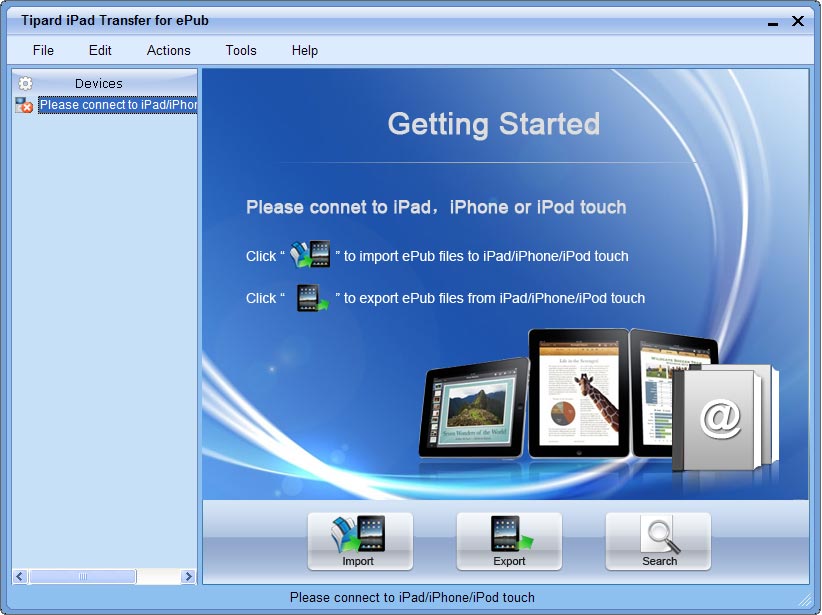
Task: Click the iPad showing the giraffe page
Action: (579, 393)
